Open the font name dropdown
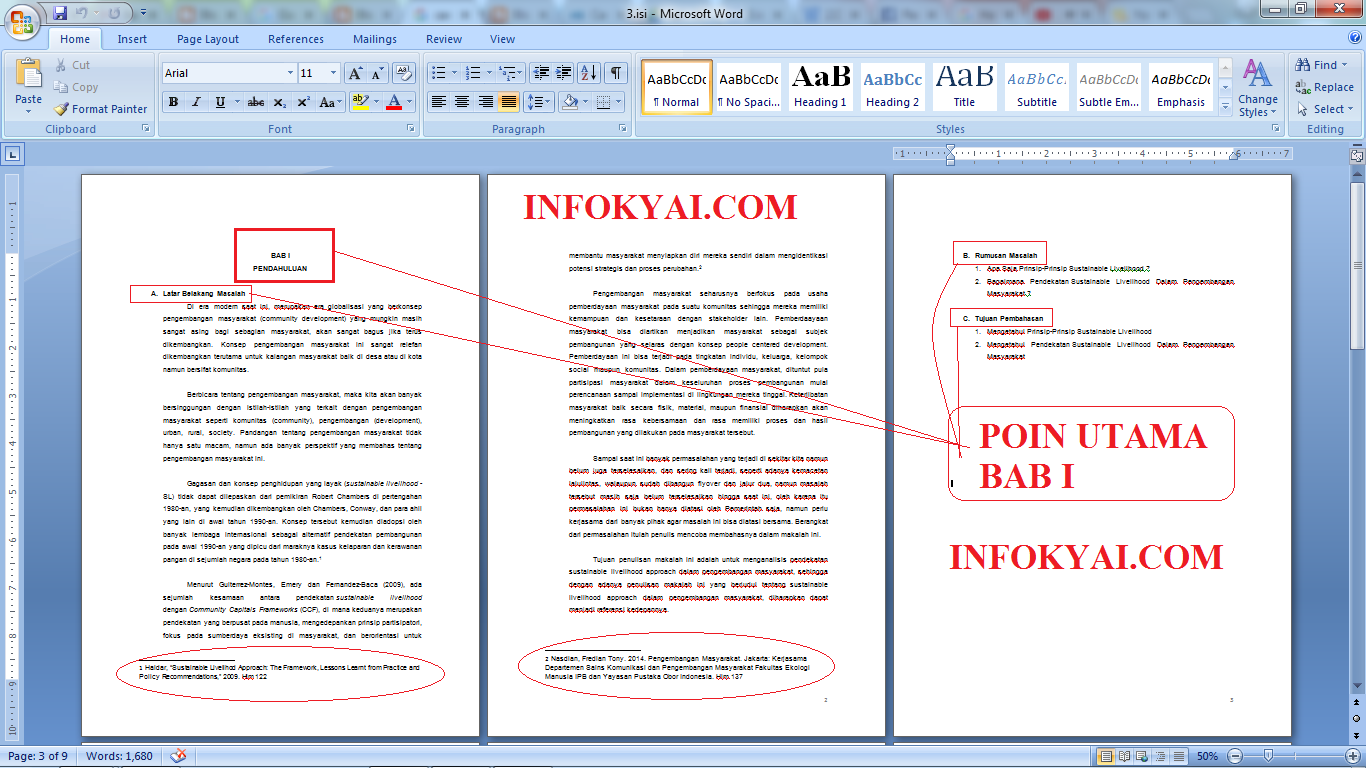The height and width of the screenshot is (768, 1368). point(290,73)
